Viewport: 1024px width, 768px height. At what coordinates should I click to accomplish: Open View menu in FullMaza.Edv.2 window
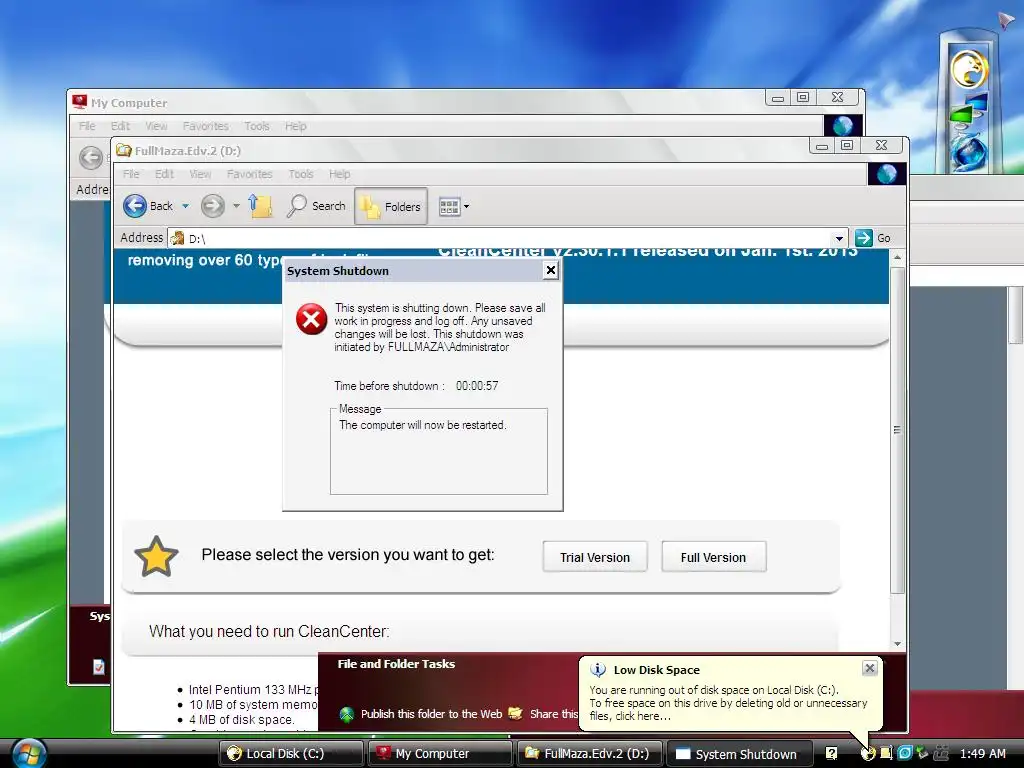click(200, 174)
